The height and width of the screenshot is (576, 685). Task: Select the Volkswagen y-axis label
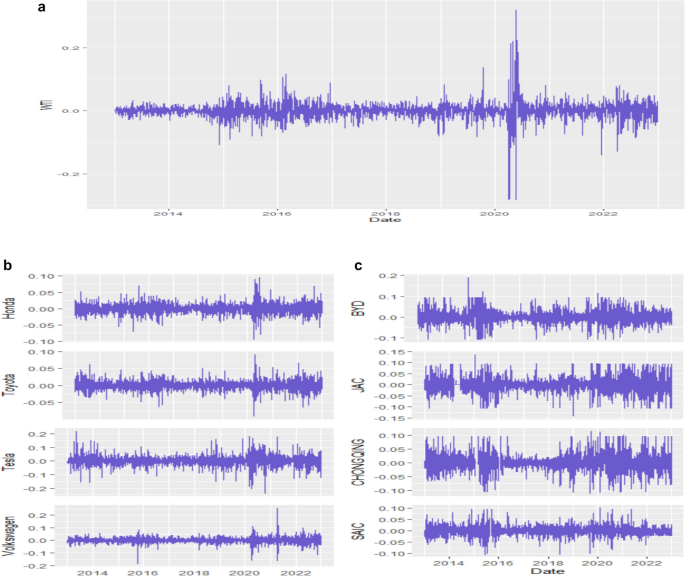tap(9, 536)
